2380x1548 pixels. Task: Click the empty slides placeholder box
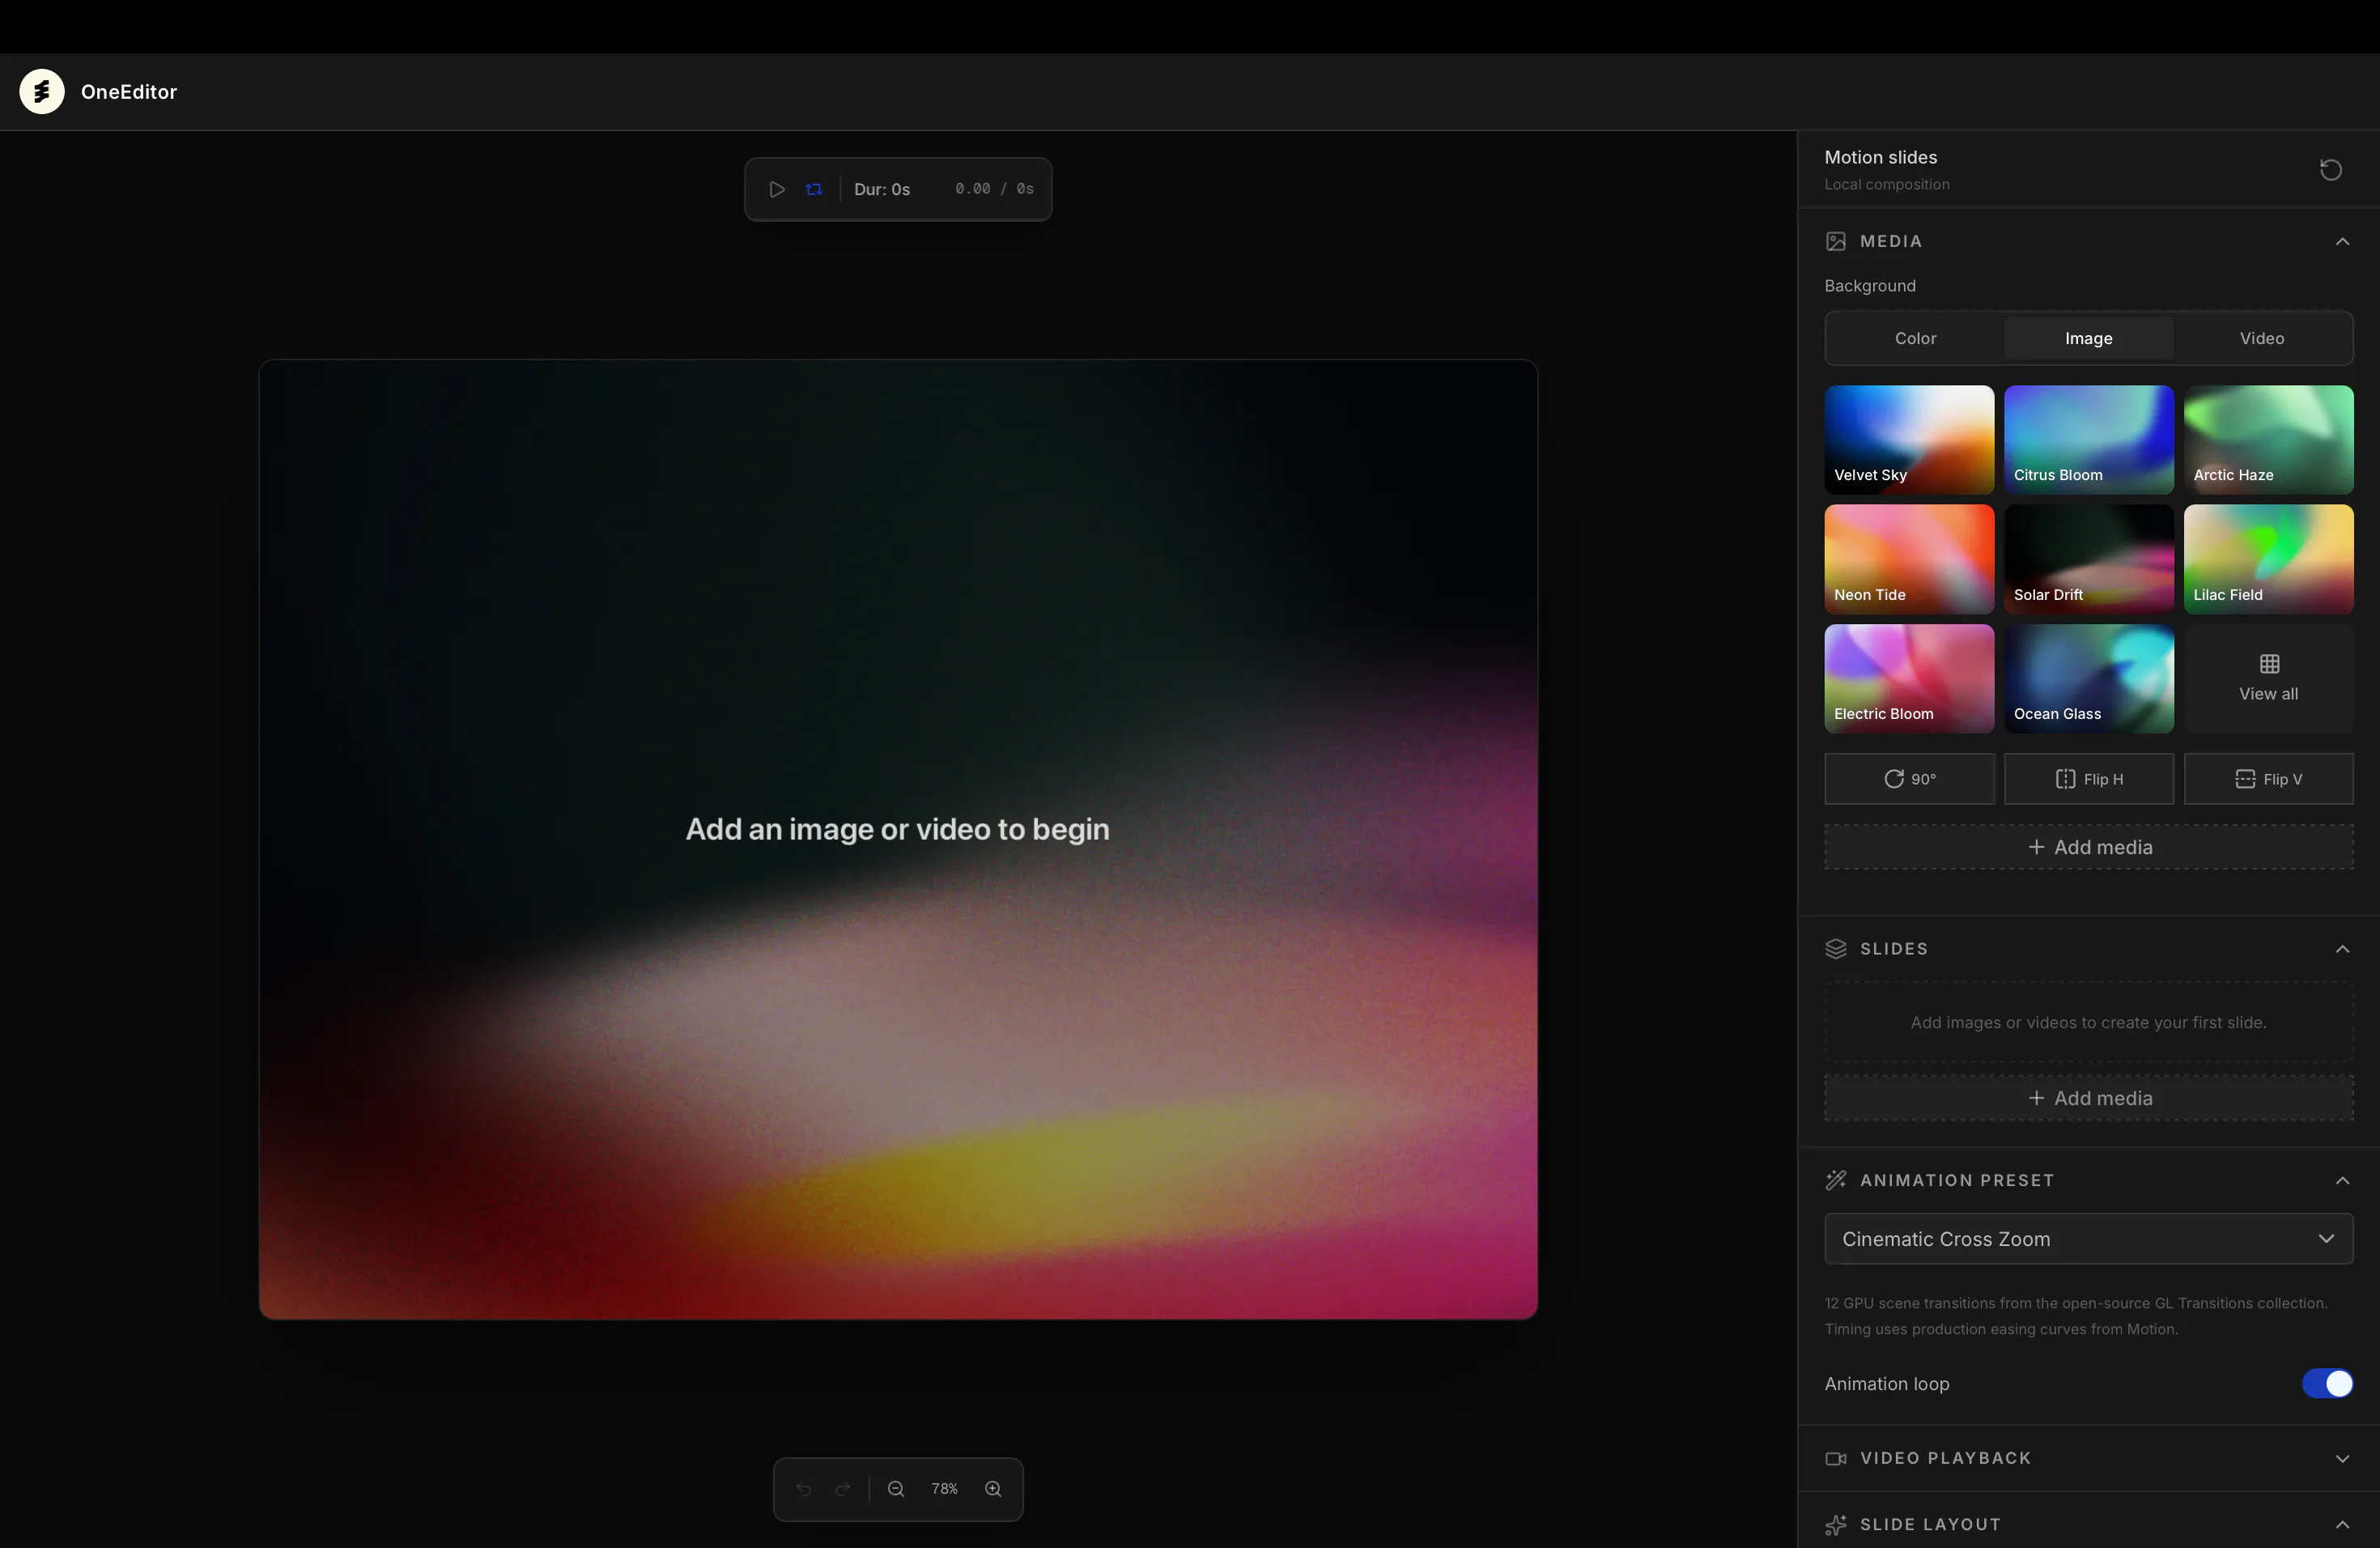pyautogui.click(x=2088, y=1022)
